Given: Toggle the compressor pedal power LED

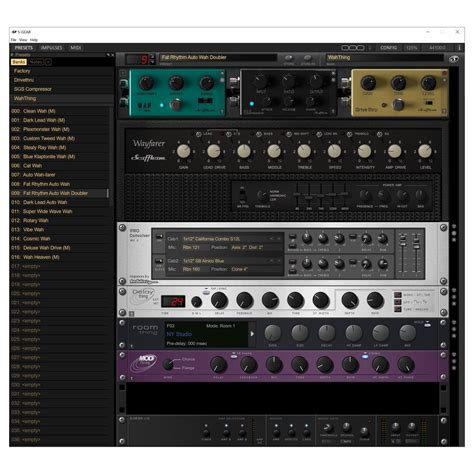Looking at the screenshot, I should point(252,104).
